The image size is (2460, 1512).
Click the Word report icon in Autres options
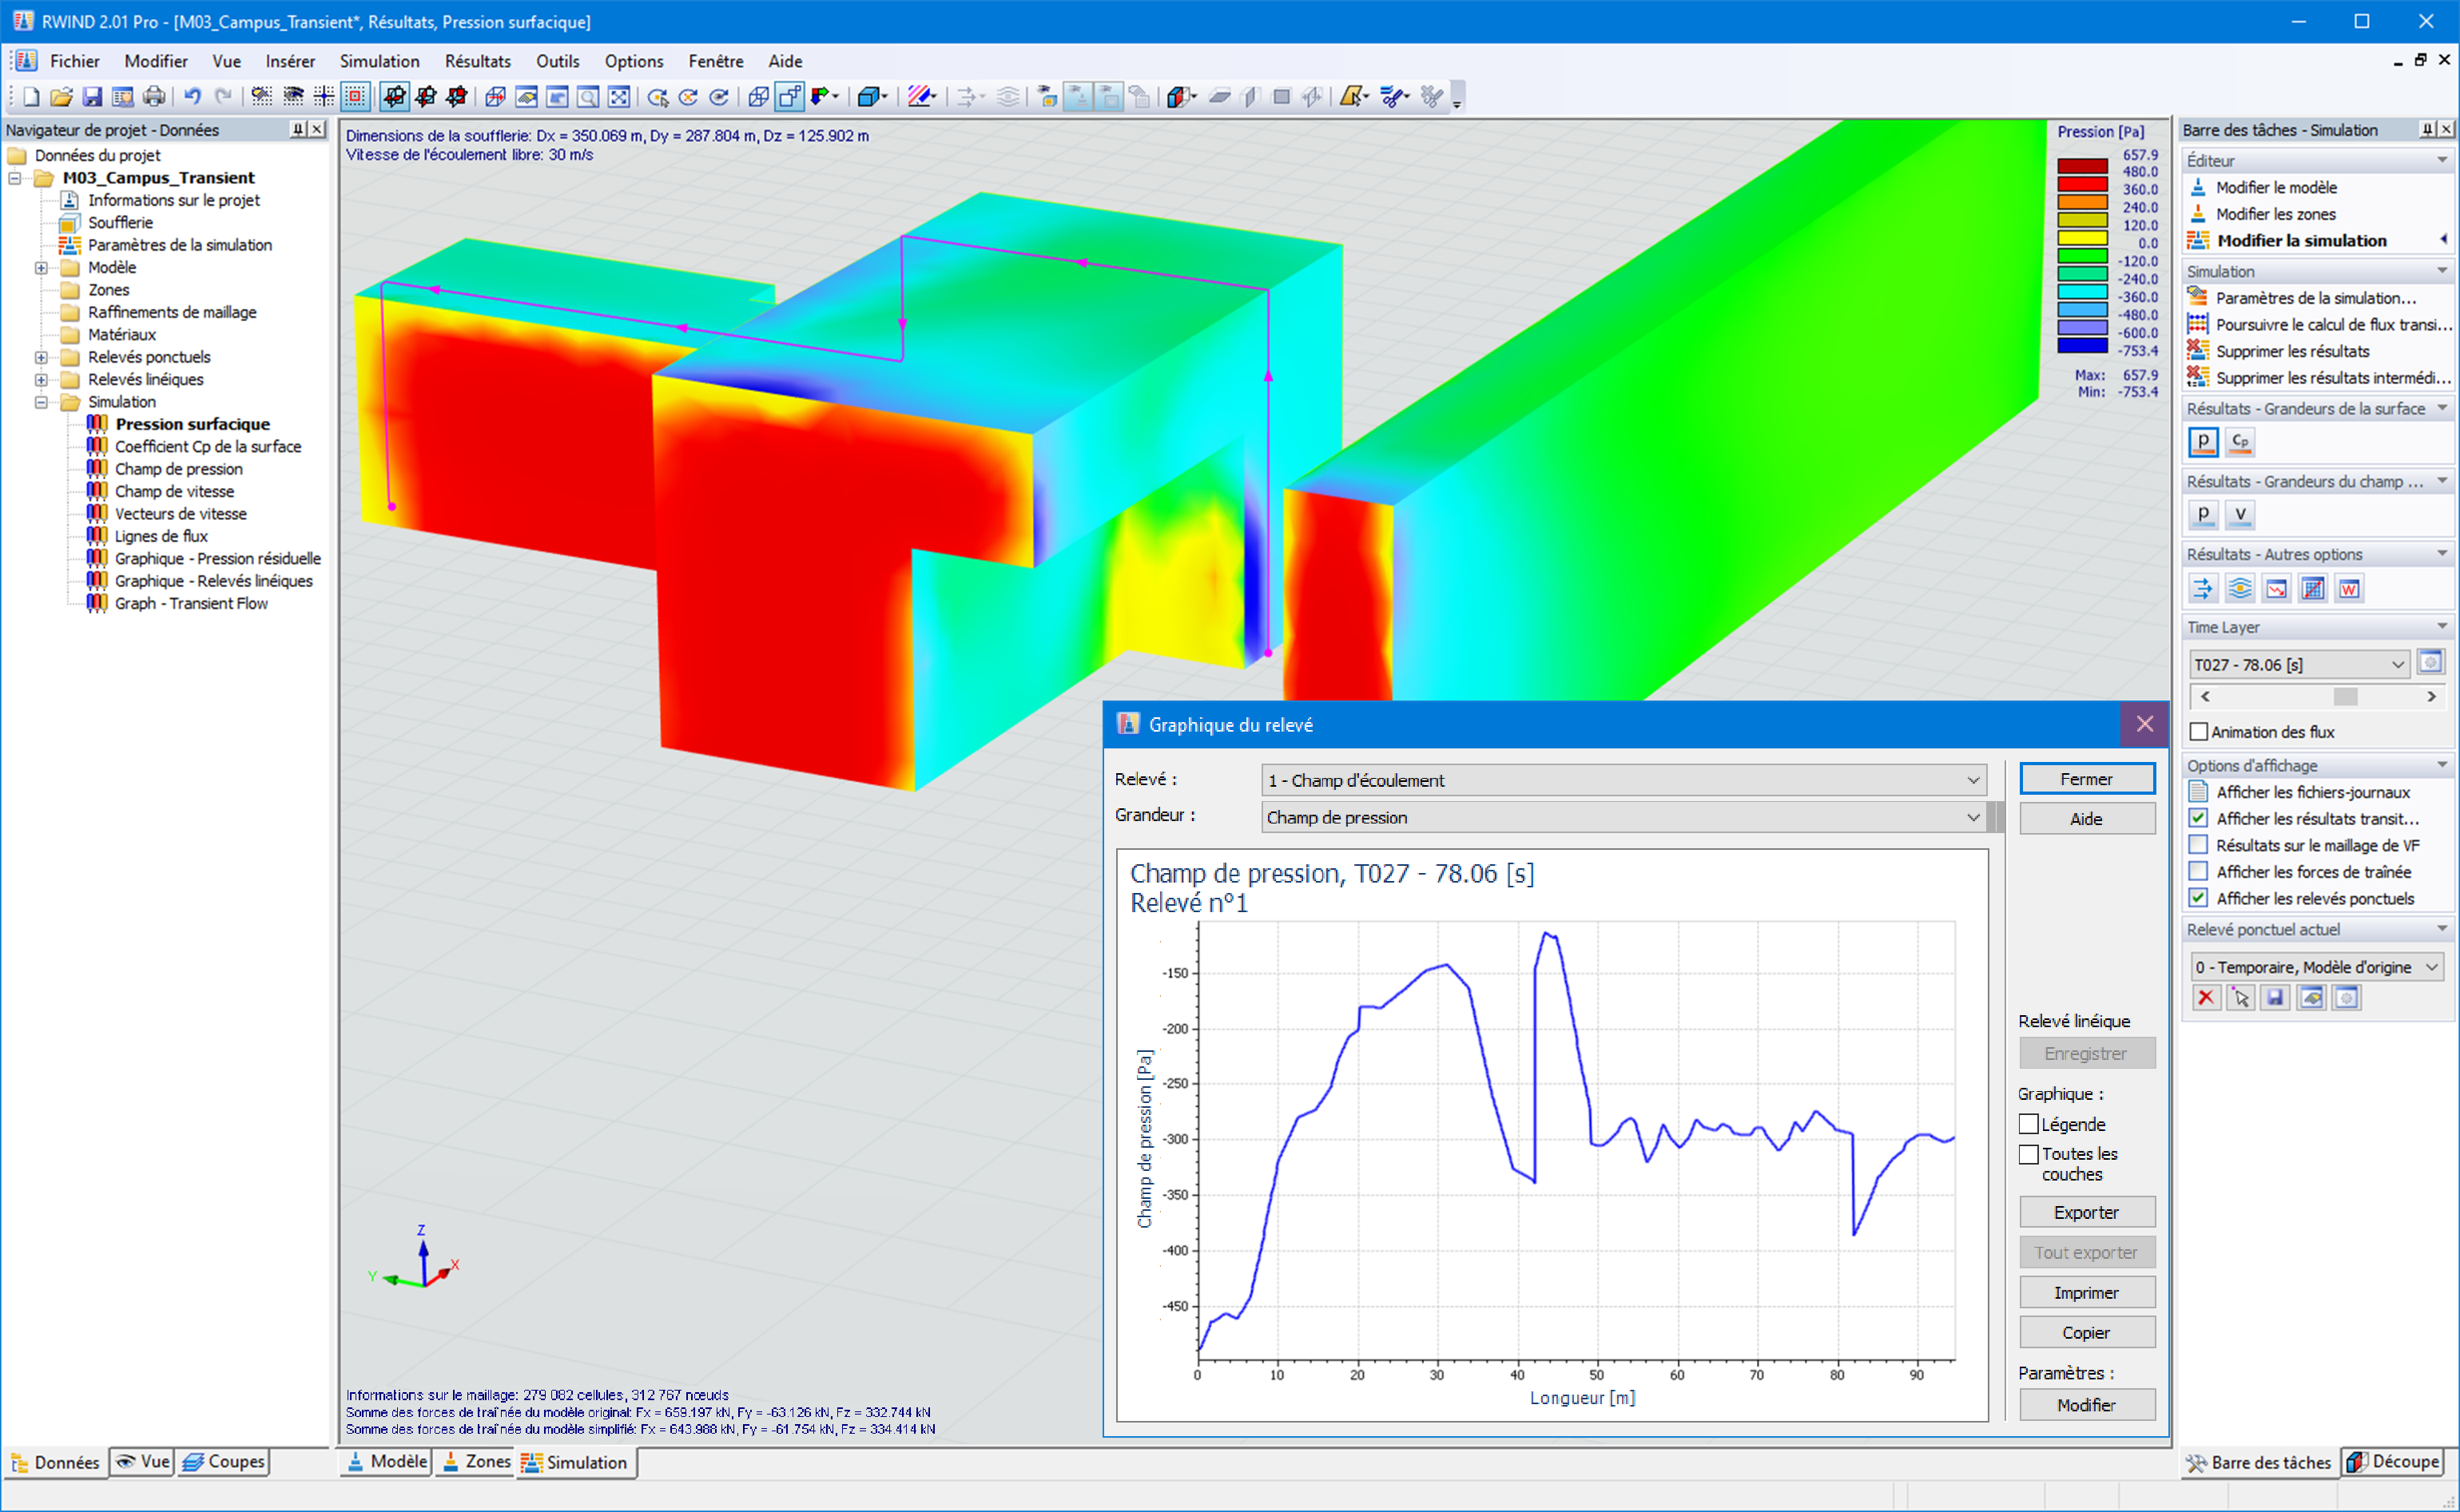pos(2349,589)
